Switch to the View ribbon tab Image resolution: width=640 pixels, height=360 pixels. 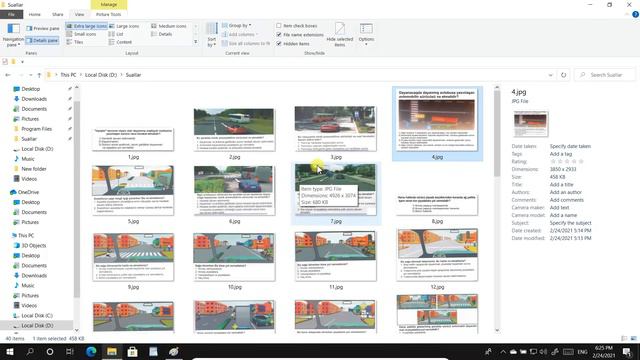click(x=80, y=14)
